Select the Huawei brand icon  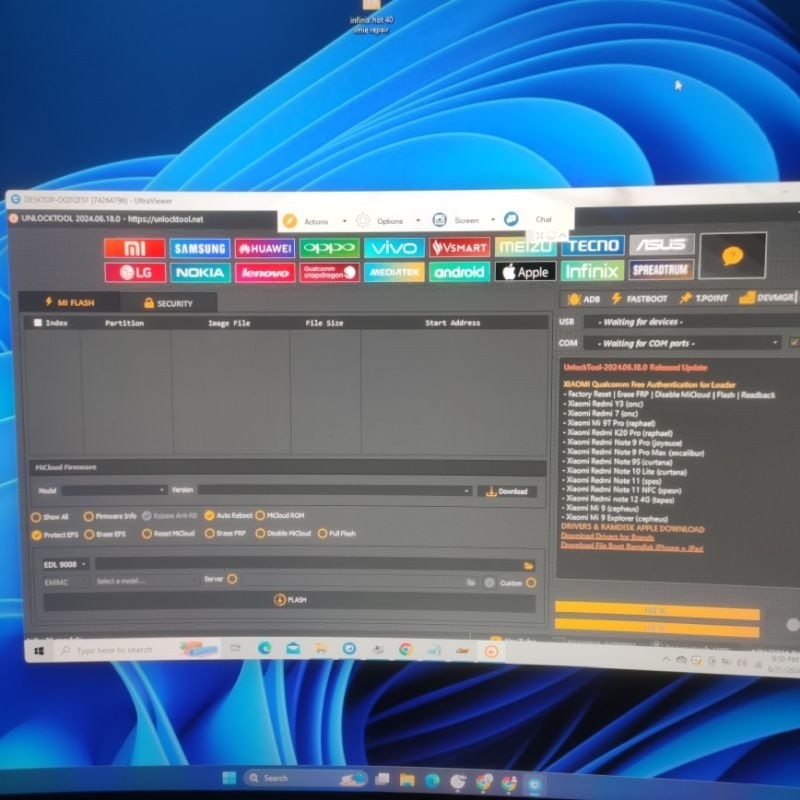(x=265, y=248)
